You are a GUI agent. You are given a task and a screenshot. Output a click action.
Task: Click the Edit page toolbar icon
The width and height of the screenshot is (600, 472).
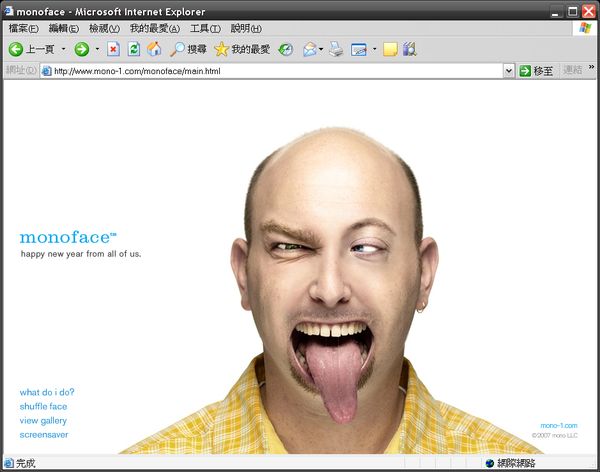tap(359, 49)
